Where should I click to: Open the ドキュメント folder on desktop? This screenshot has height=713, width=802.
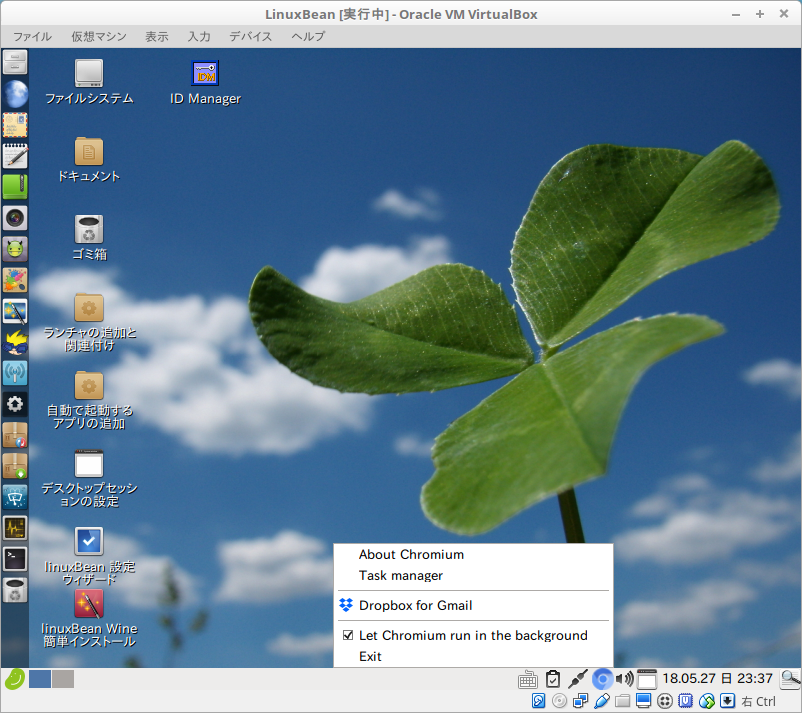click(89, 160)
